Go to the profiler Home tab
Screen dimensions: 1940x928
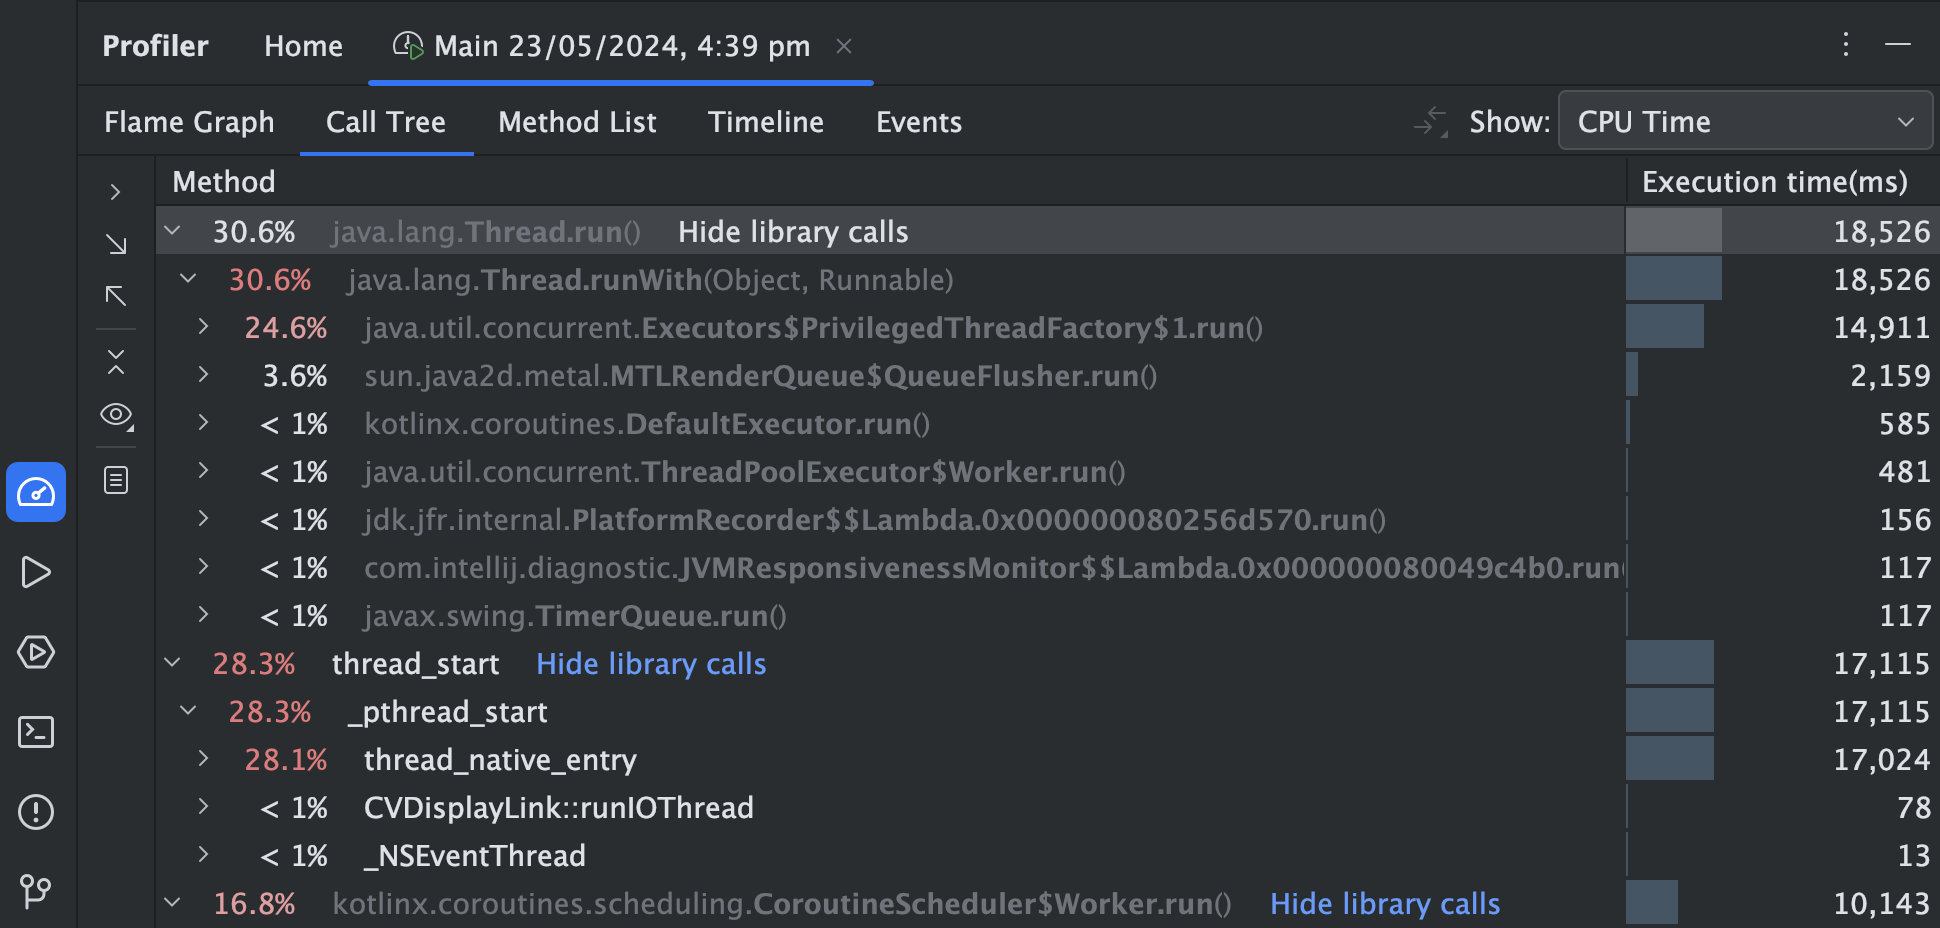pyautogui.click(x=303, y=45)
